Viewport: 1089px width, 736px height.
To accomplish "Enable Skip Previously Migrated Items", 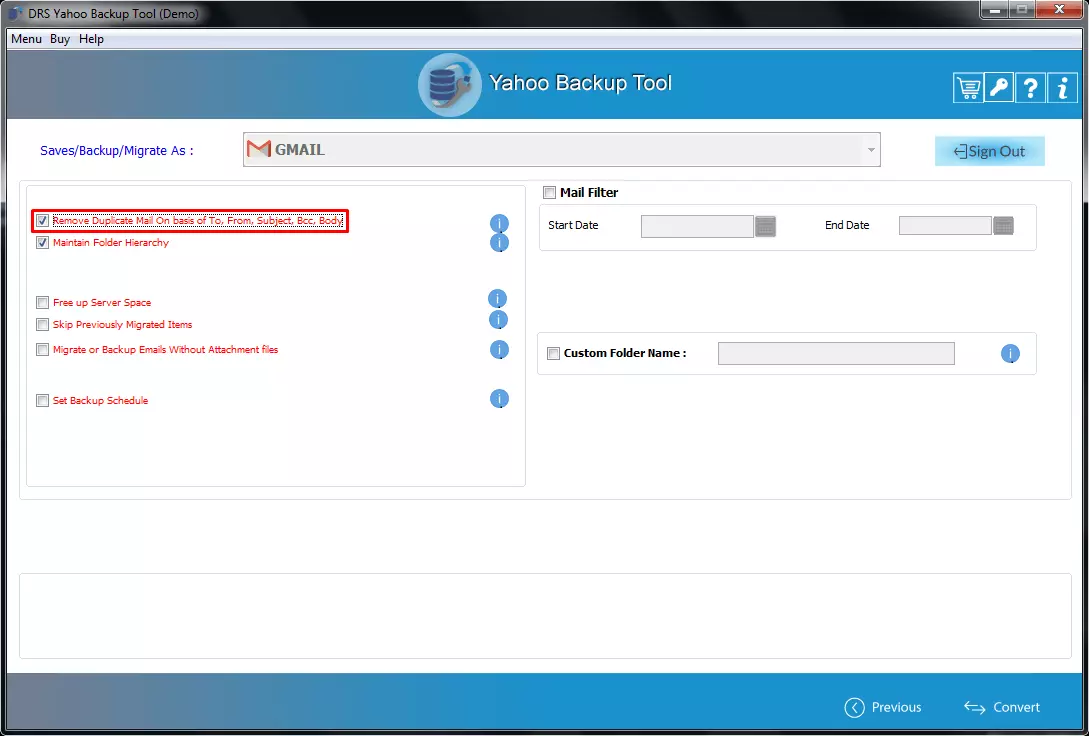I will click(x=43, y=325).
